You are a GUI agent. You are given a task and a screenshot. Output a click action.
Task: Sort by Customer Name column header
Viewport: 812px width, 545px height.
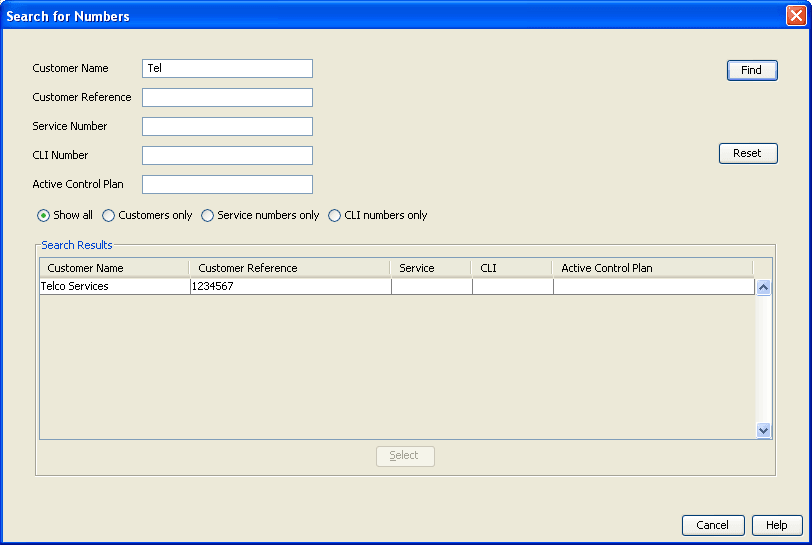[114, 268]
